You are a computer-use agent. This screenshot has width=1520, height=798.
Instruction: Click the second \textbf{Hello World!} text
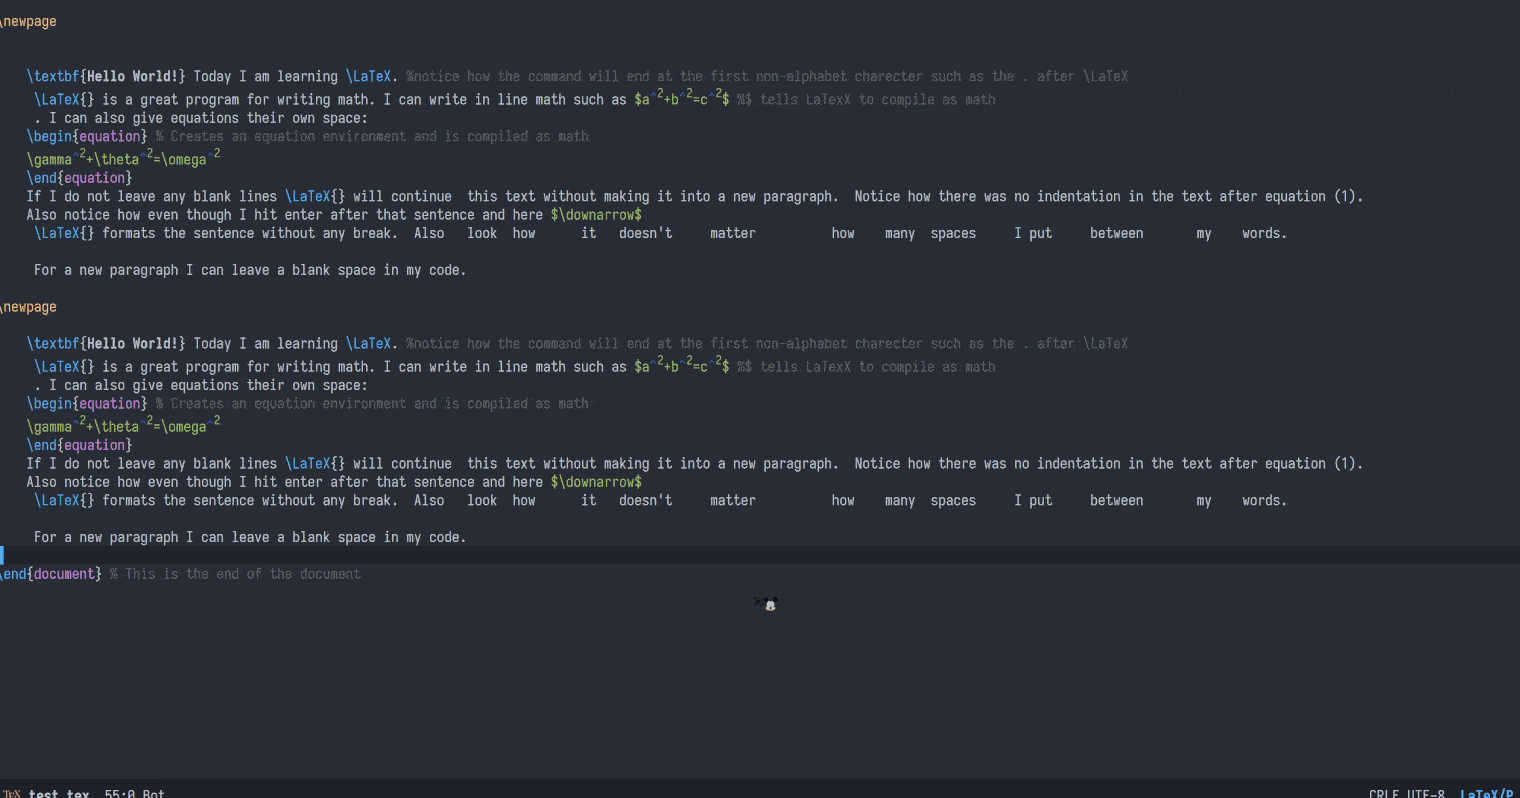click(106, 343)
